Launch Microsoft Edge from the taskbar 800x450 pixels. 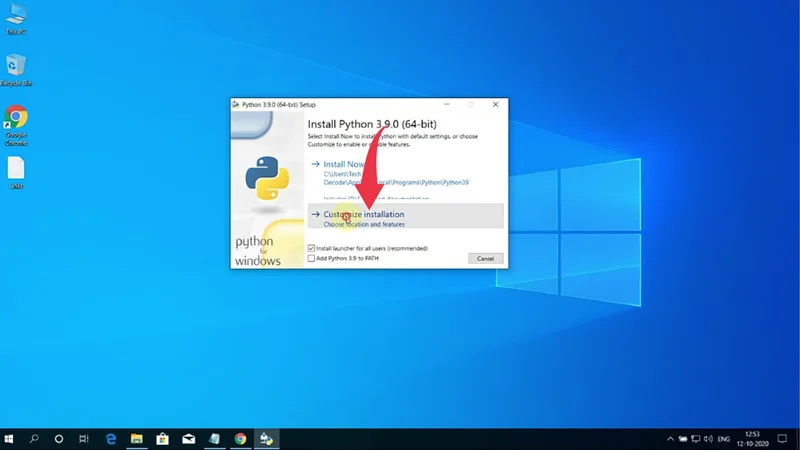(x=111, y=439)
